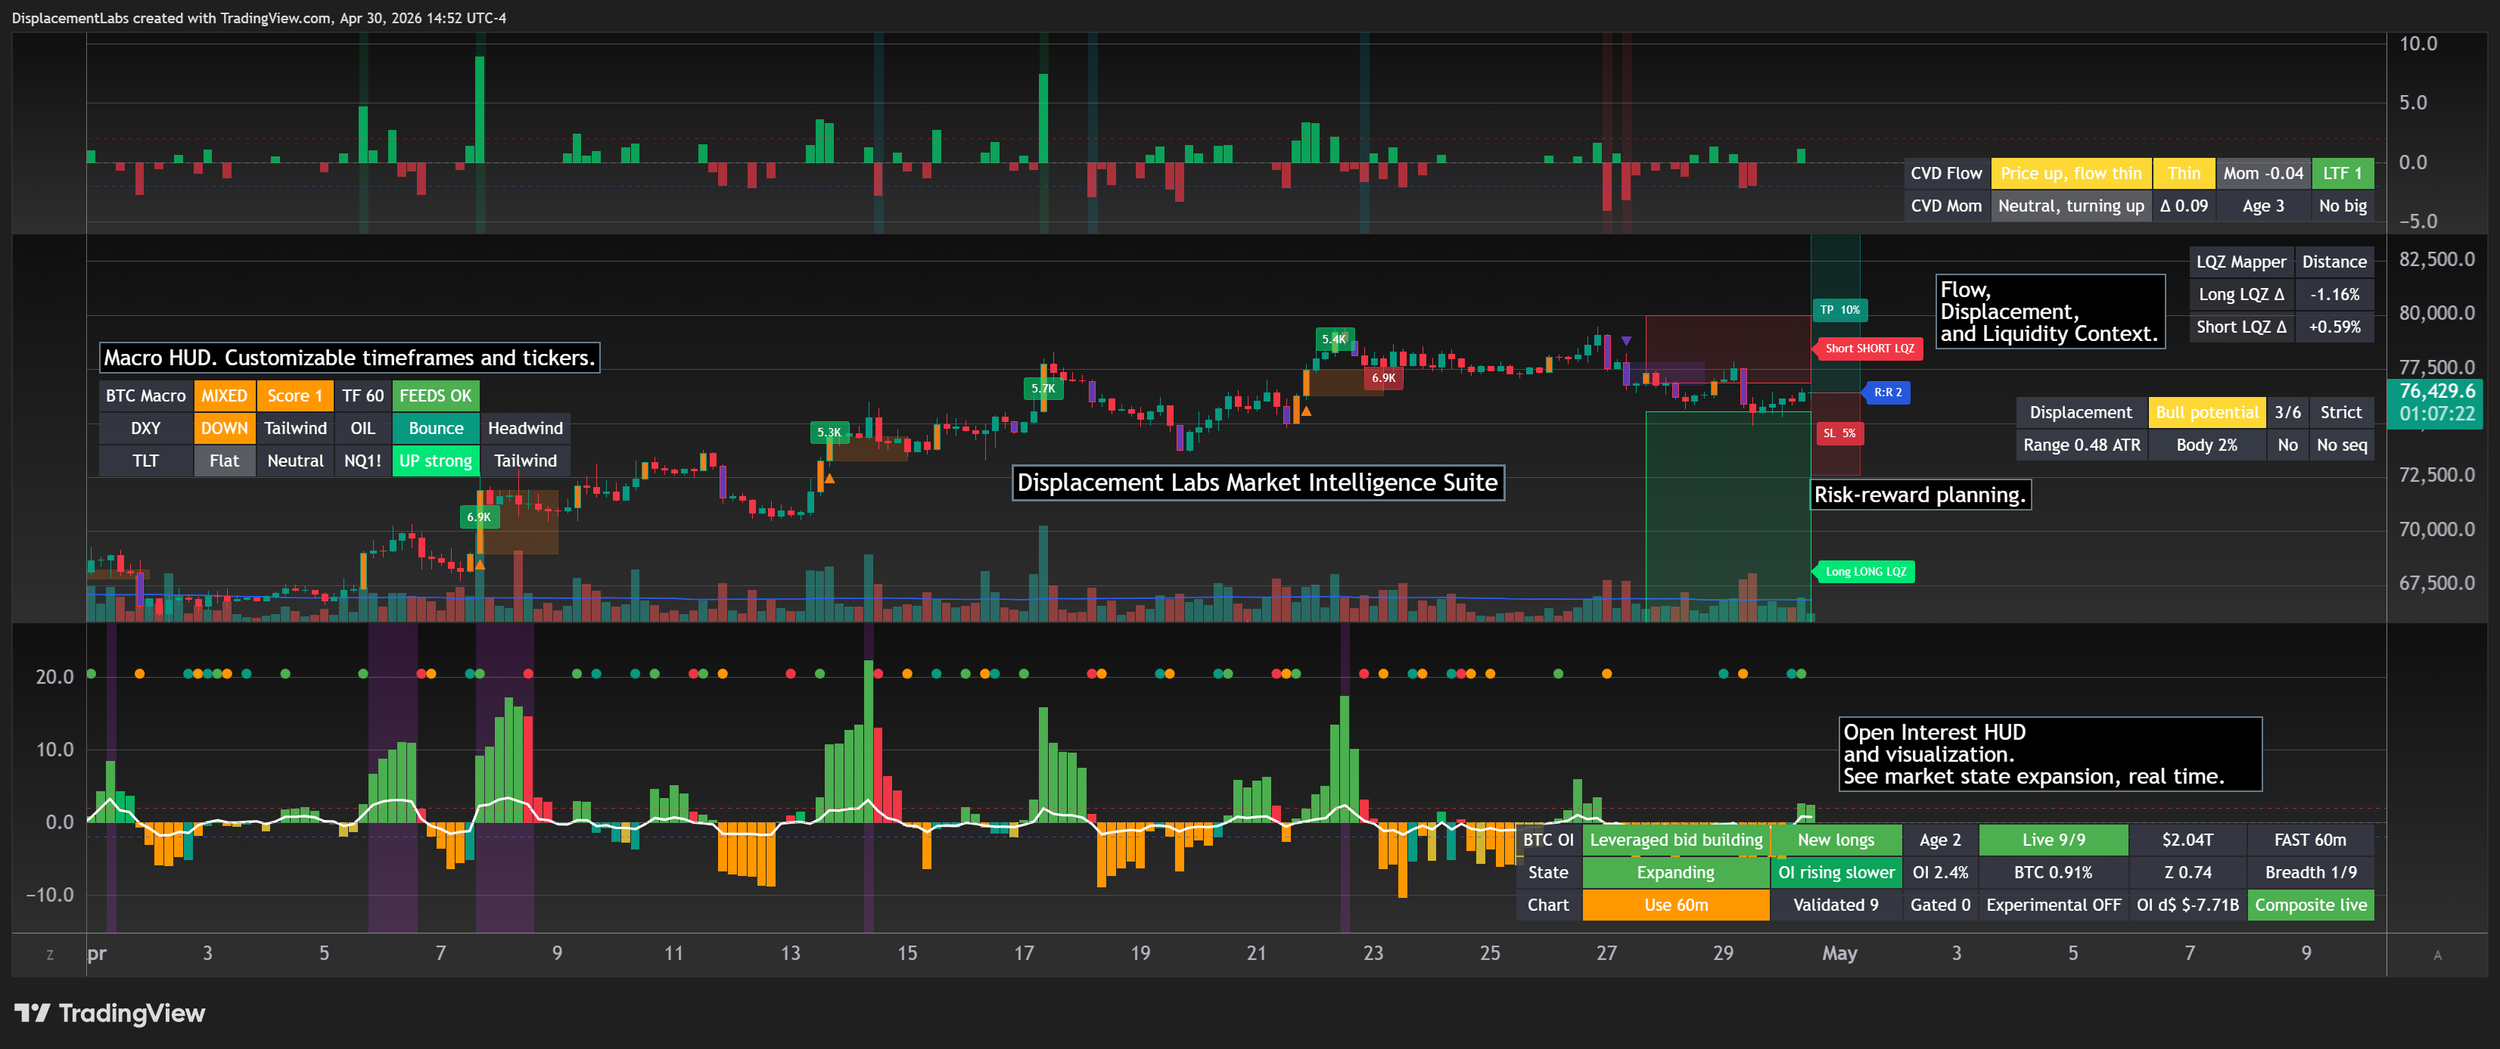The image size is (2500, 1049).
Task: Click the green 5.7K chart label
Action: tap(1043, 388)
